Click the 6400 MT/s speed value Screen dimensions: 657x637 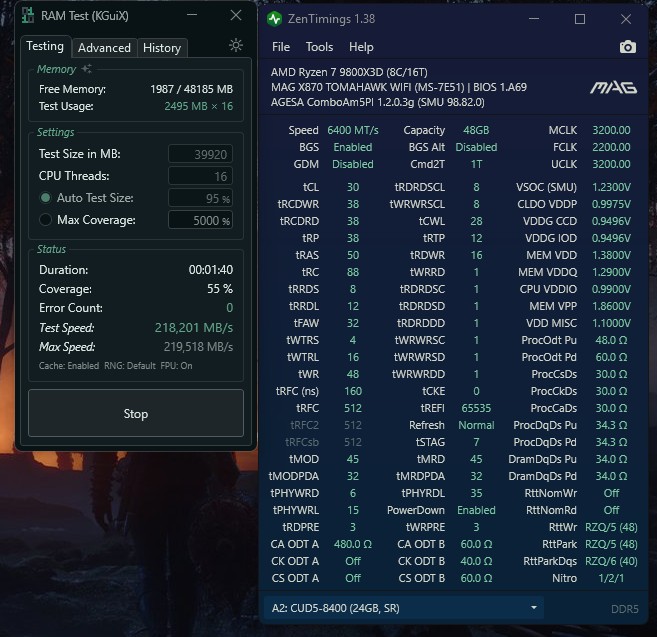coord(353,130)
